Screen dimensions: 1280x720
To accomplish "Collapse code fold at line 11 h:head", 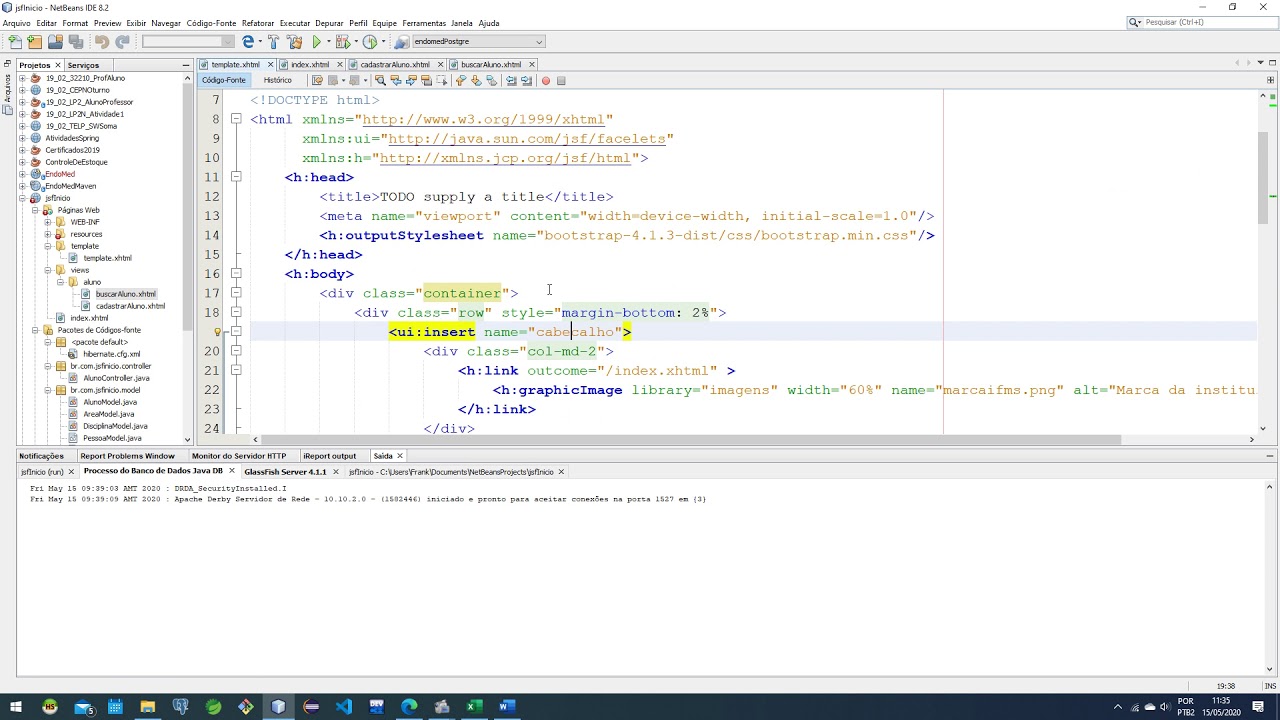I will coord(236,177).
